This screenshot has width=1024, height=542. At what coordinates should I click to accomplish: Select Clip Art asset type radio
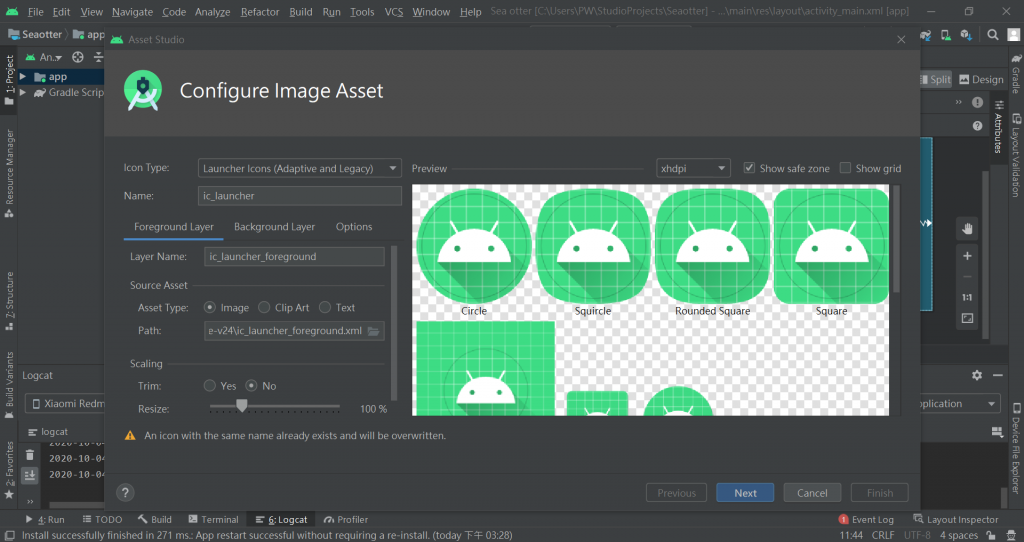pyautogui.click(x=264, y=307)
